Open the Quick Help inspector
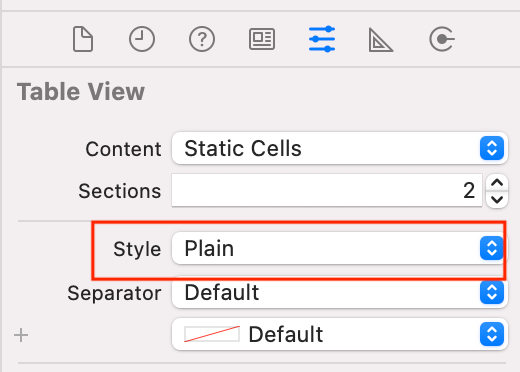This screenshot has height=372, width=520. [202, 39]
